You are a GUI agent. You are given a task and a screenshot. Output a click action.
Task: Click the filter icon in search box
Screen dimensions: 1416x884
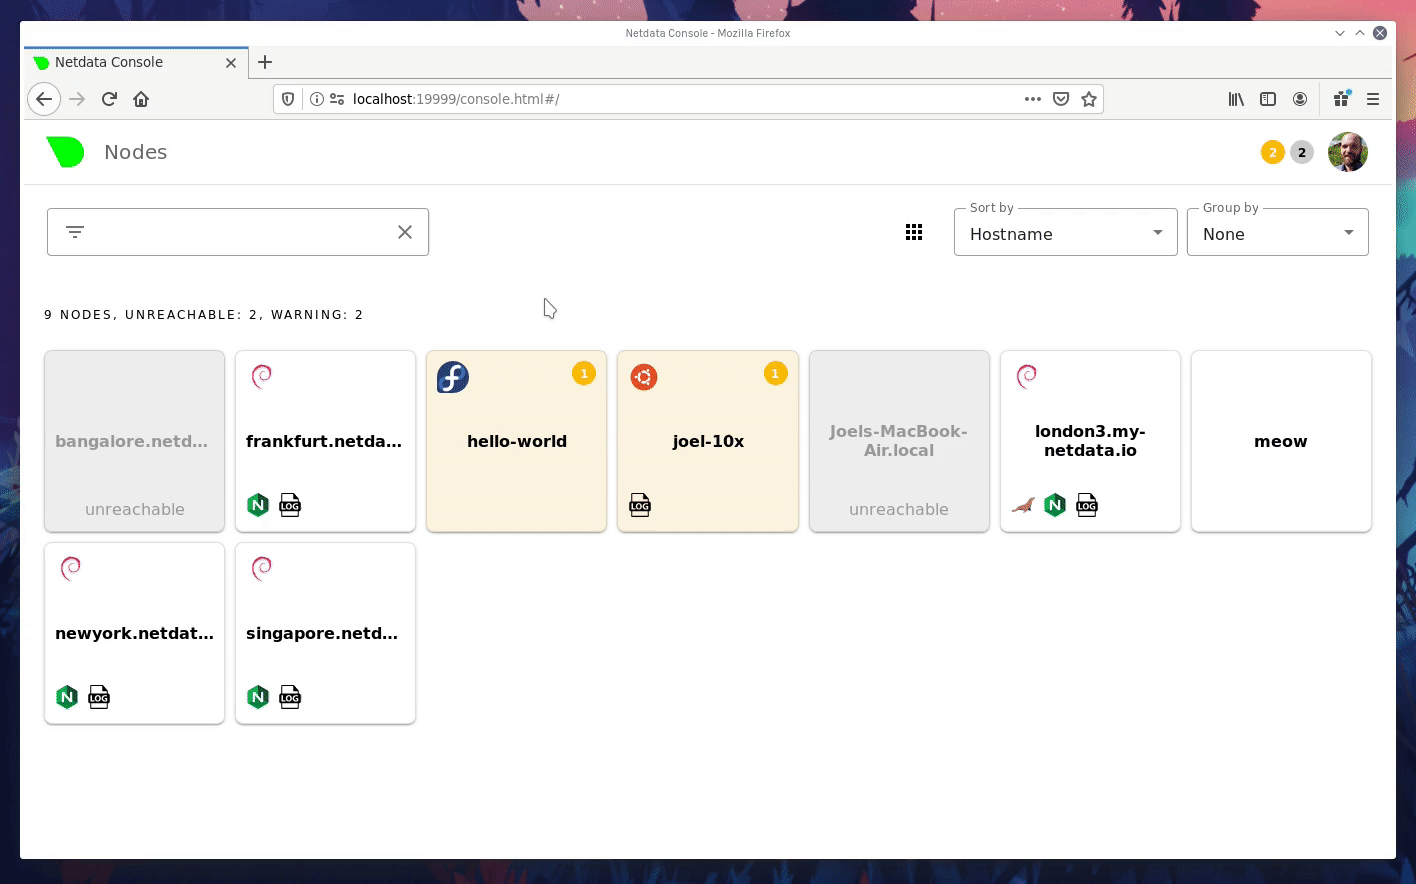tap(75, 232)
